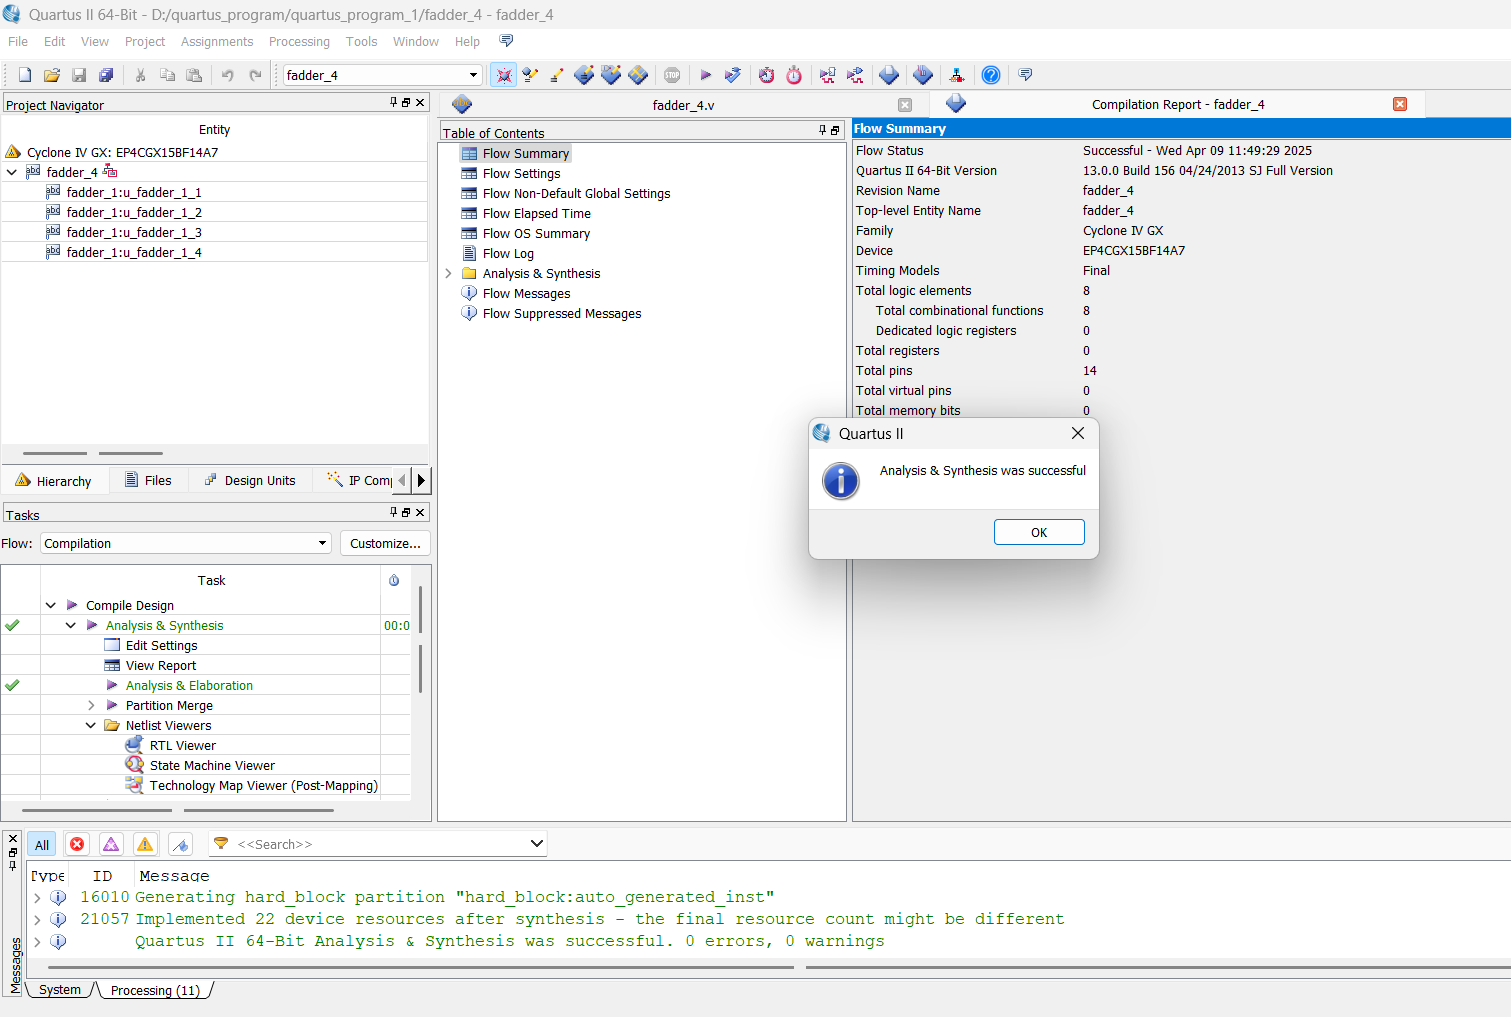Switch to the fadder_4.v editor tab
Viewport: 1511px width, 1017px height.
[684, 105]
